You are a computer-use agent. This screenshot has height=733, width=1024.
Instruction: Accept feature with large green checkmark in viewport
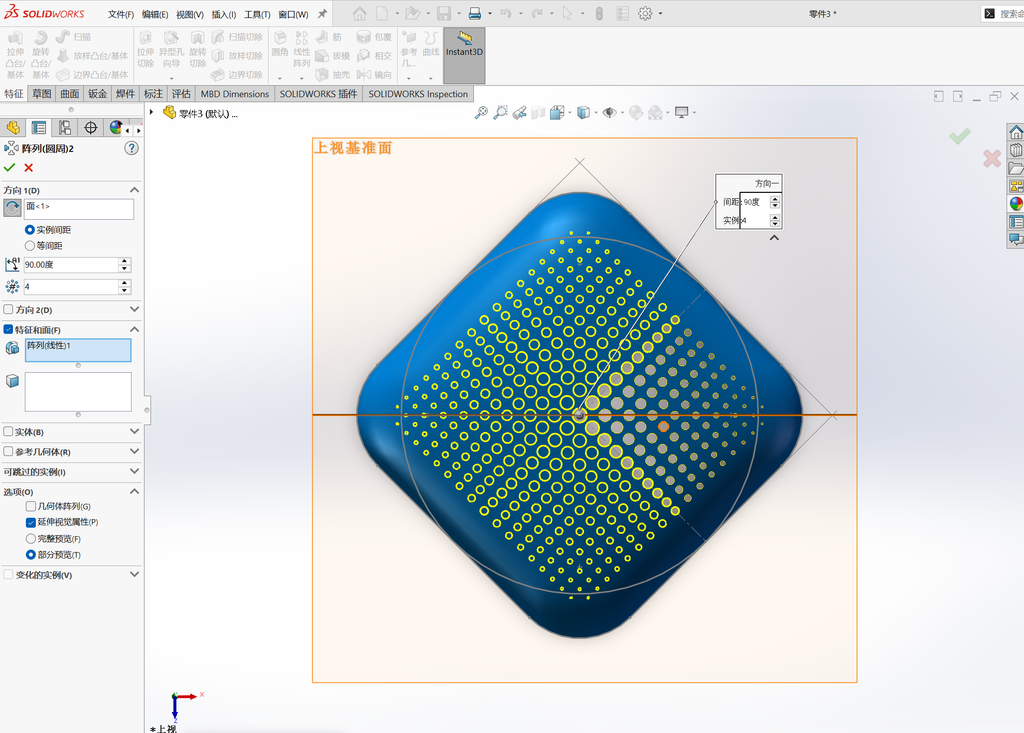point(960,136)
